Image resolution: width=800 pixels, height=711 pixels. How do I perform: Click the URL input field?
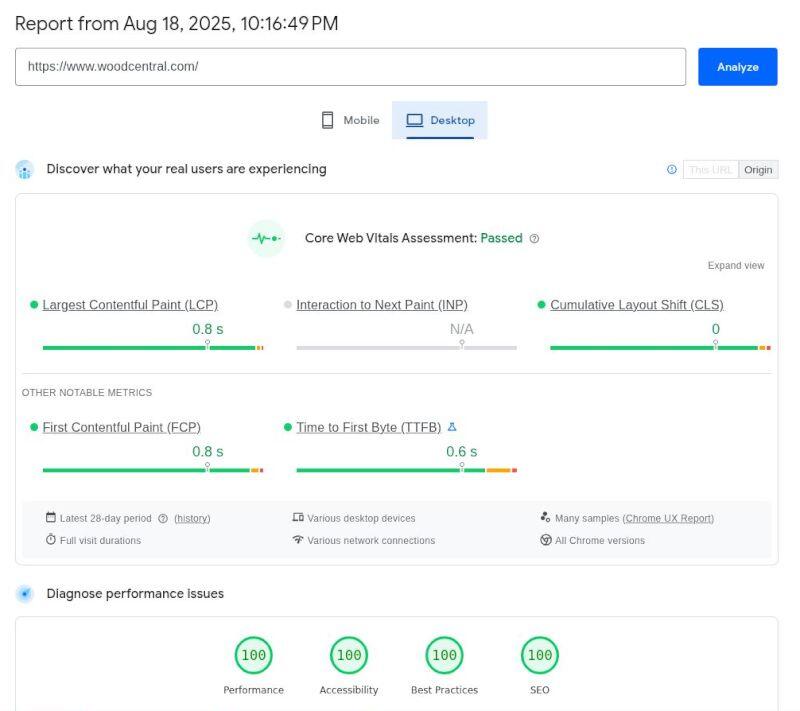[x=351, y=67]
